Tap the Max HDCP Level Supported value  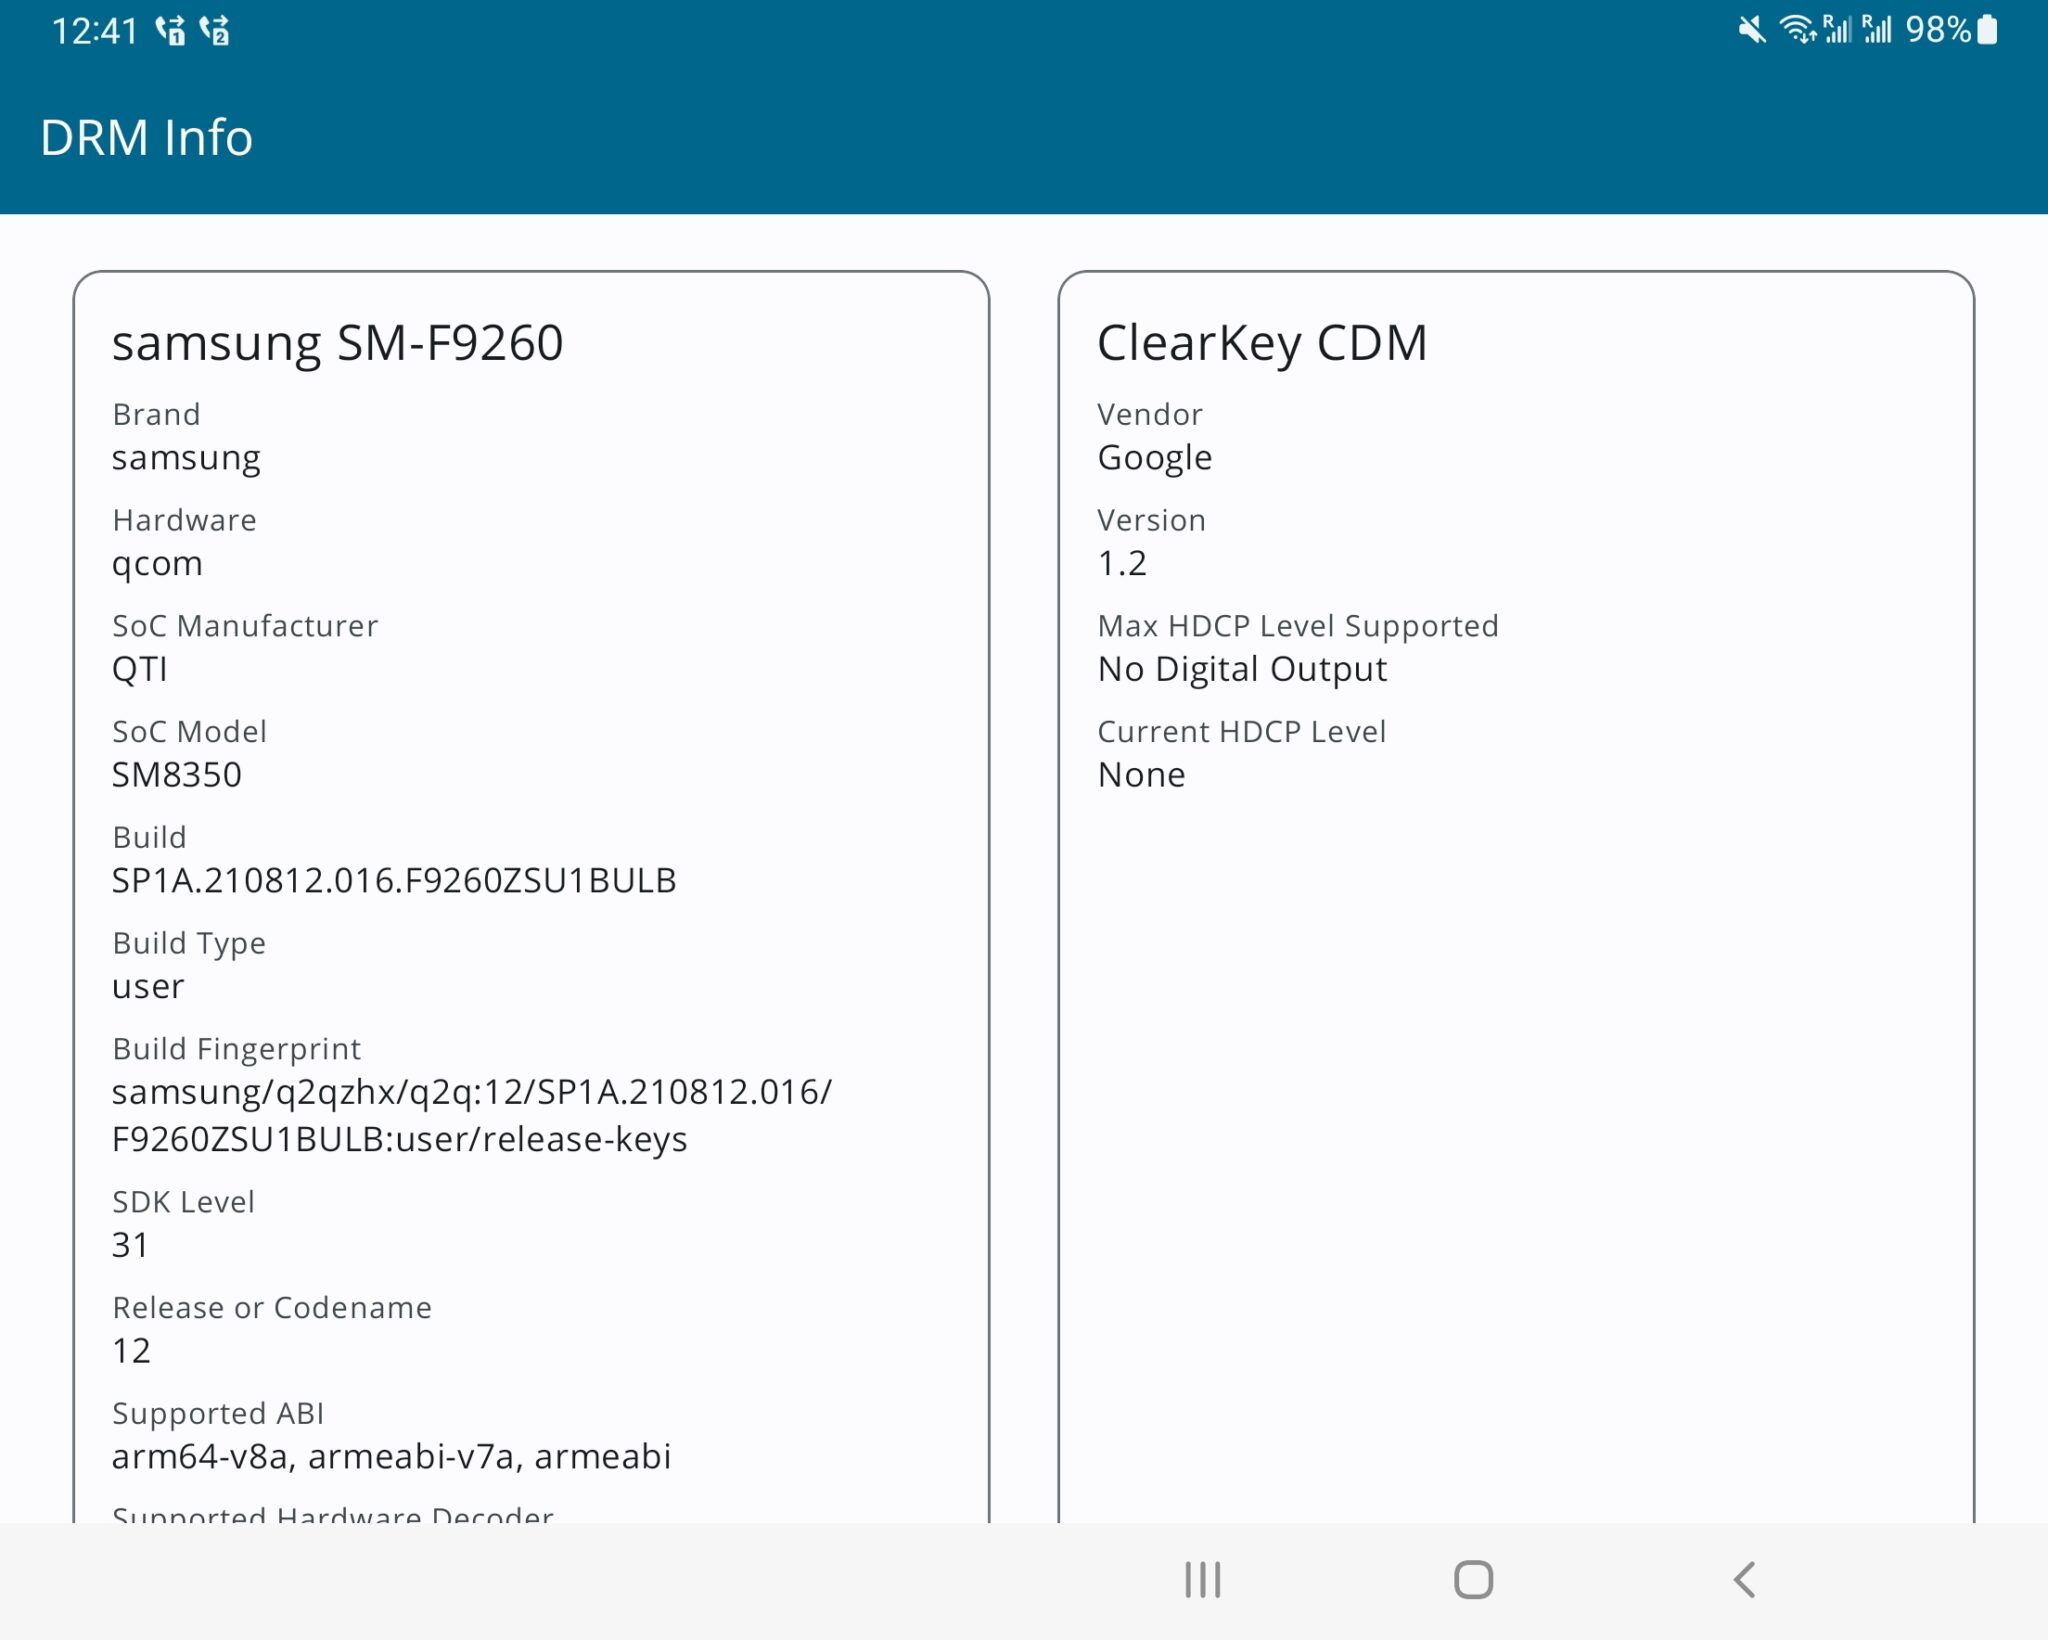(x=1241, y=668)
